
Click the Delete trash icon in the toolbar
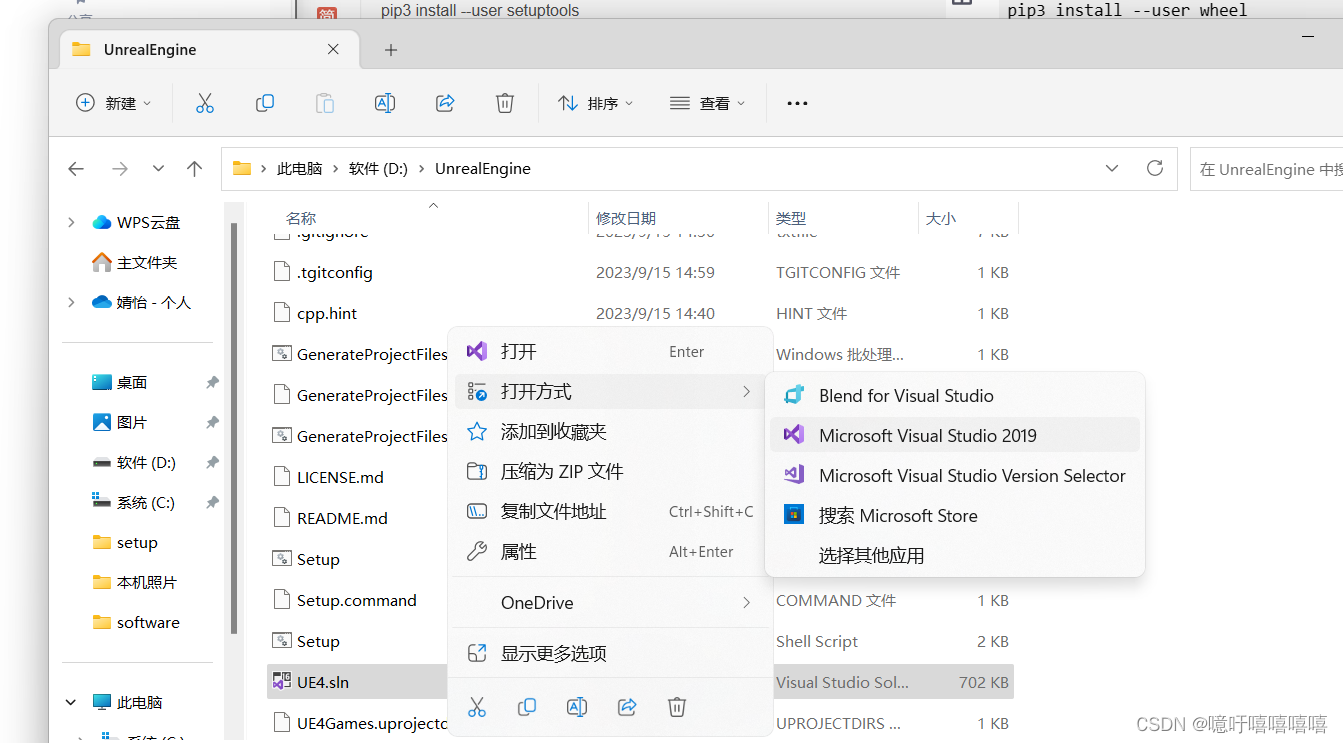tap(505, 103)
